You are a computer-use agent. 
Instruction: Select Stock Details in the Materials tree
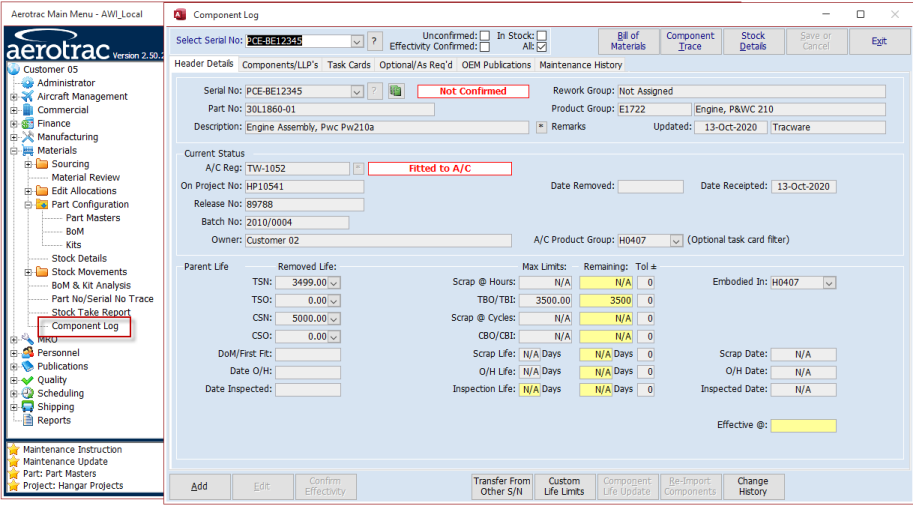coord(79,258)
